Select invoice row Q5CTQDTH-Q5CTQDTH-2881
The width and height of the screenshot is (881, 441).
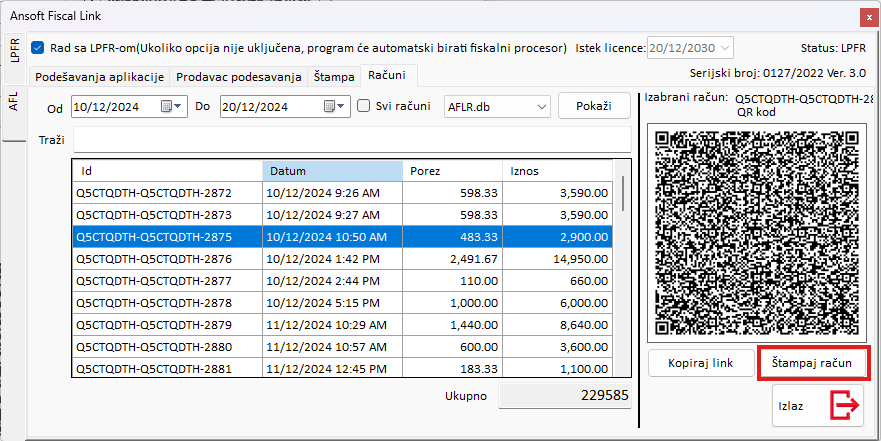pos(343,369)
